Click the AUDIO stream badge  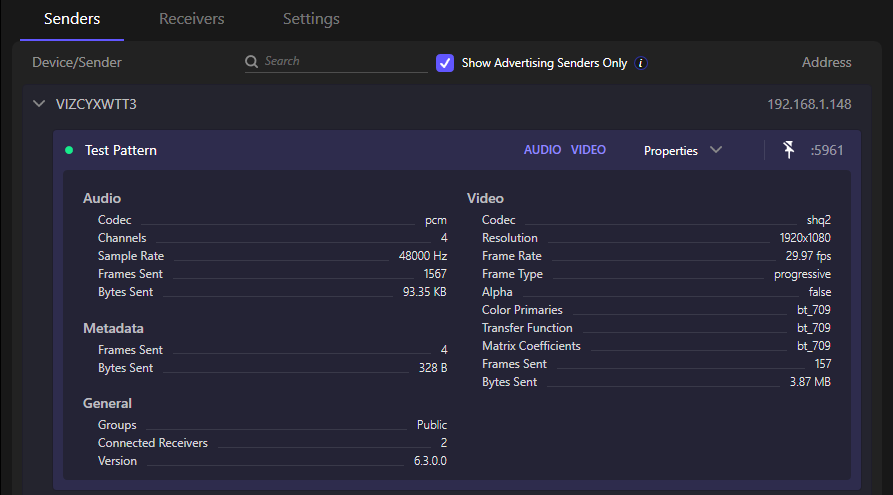pyautogui.click(x=542, y=150)
